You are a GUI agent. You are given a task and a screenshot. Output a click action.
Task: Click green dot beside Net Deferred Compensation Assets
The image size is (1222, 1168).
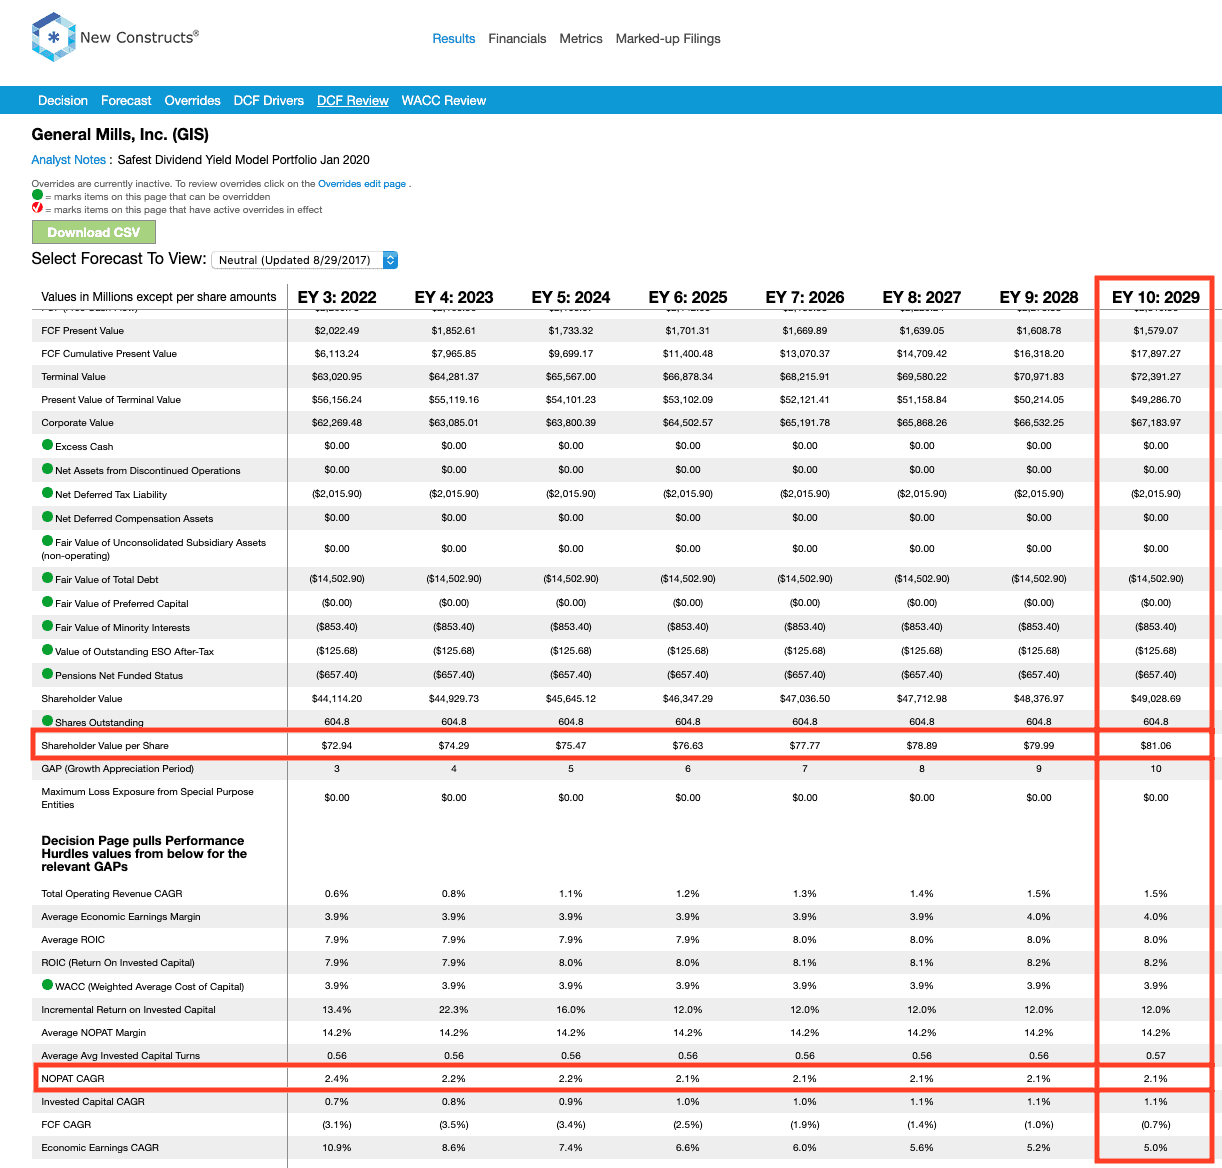[47, 517]
